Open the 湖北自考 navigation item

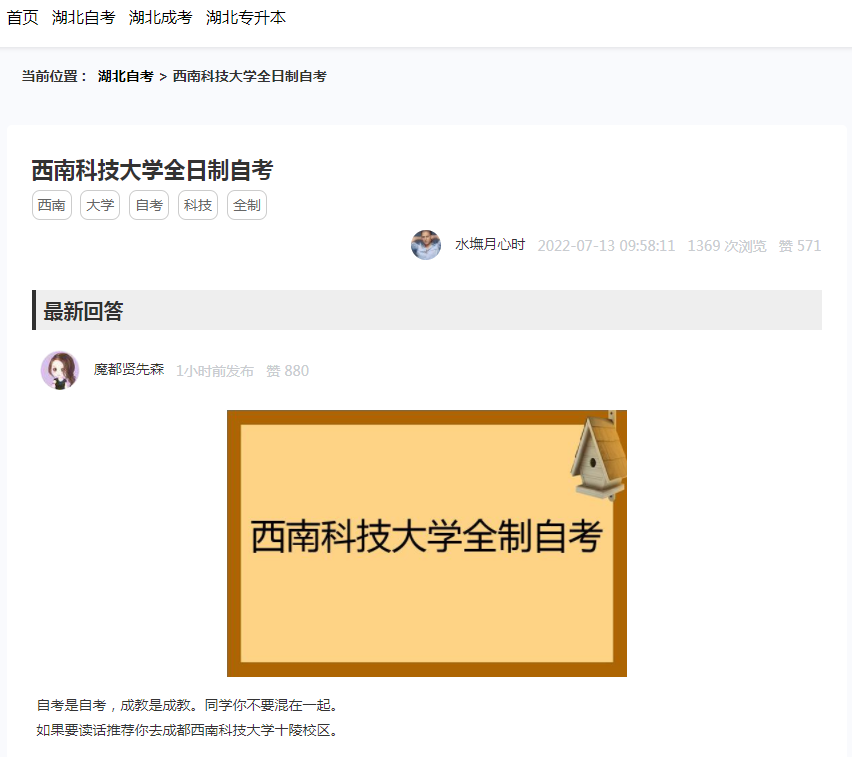click(x=83, y=17)
